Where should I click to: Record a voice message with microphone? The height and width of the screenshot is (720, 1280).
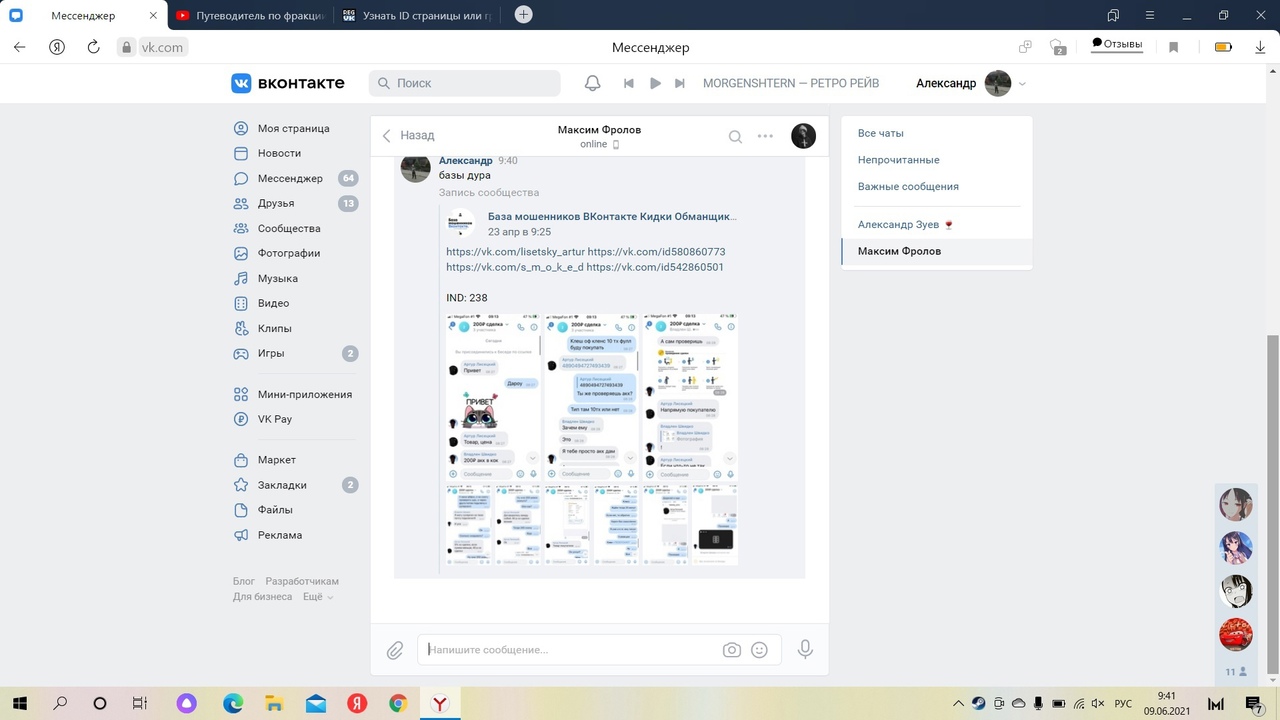[805, 650]
